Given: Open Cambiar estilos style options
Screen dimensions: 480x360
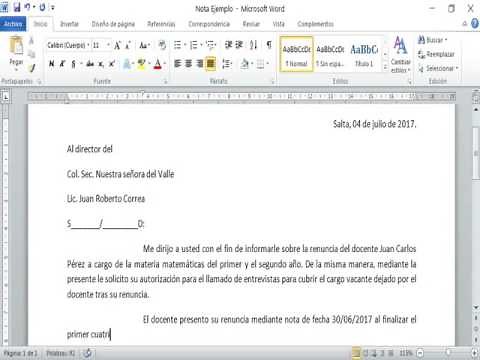Looking at the screenshot, I should [400, 54].
